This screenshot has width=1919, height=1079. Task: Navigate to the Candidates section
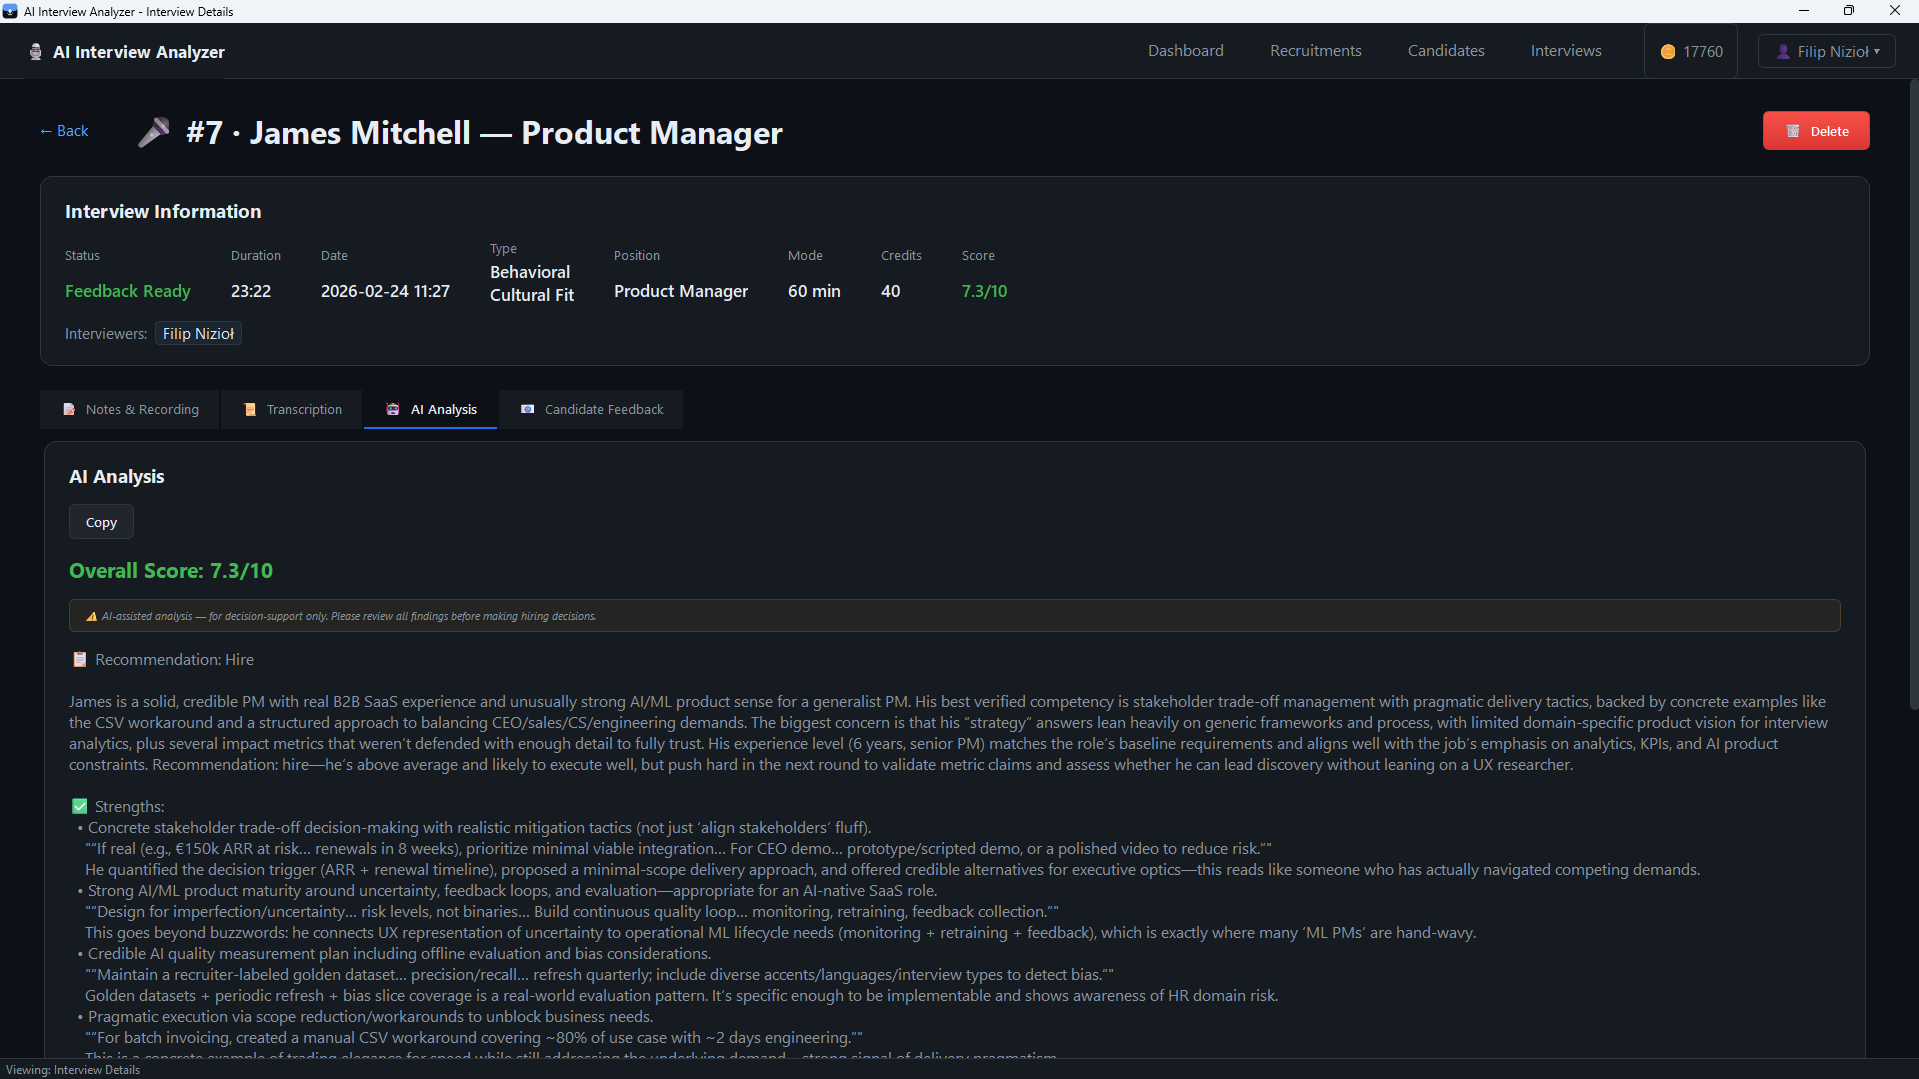(x=1445, y=51)
